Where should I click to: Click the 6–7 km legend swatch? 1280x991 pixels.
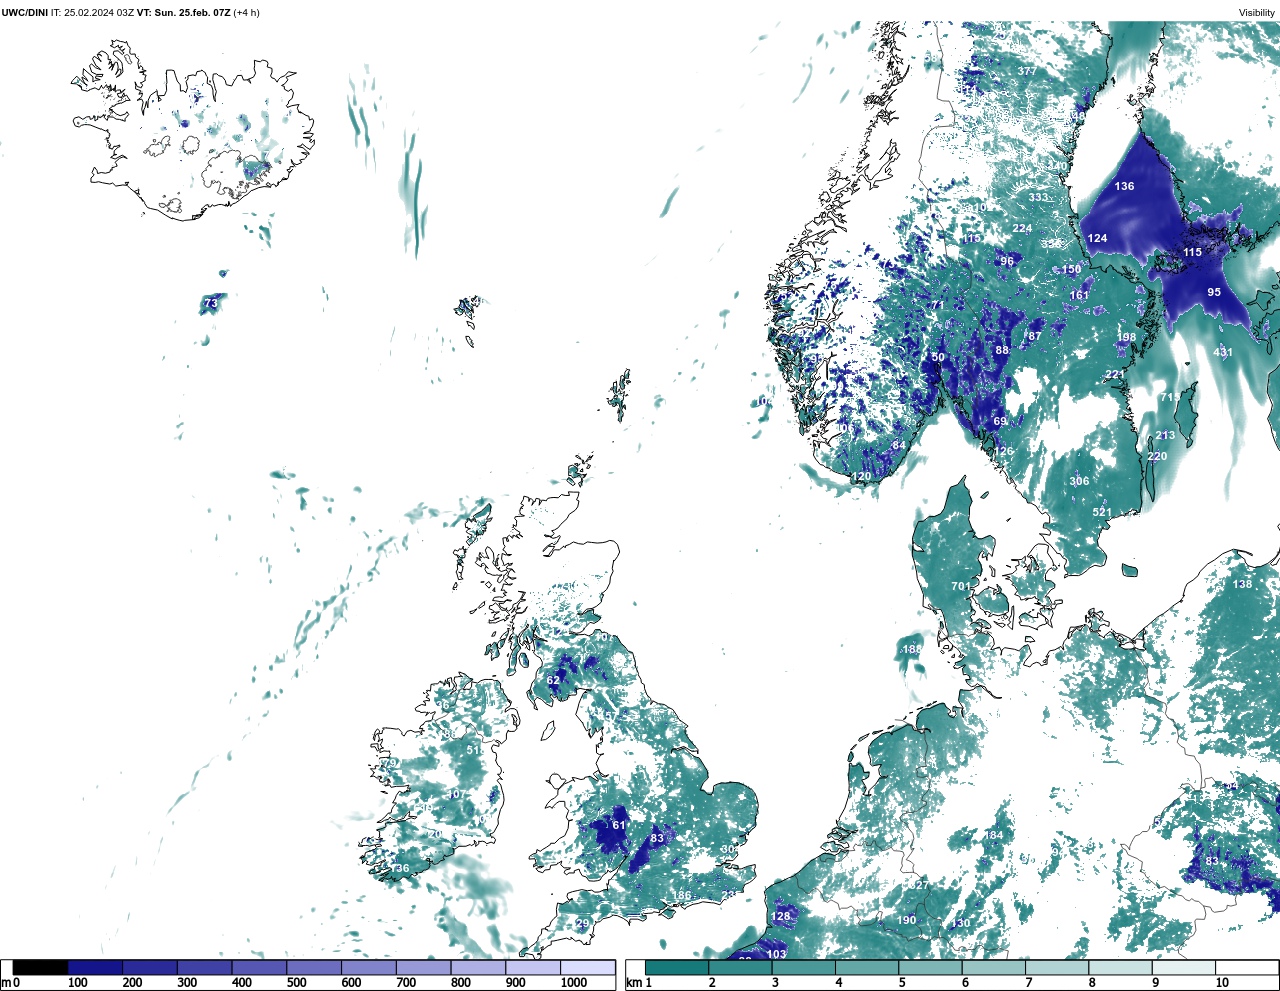(993, 968)
